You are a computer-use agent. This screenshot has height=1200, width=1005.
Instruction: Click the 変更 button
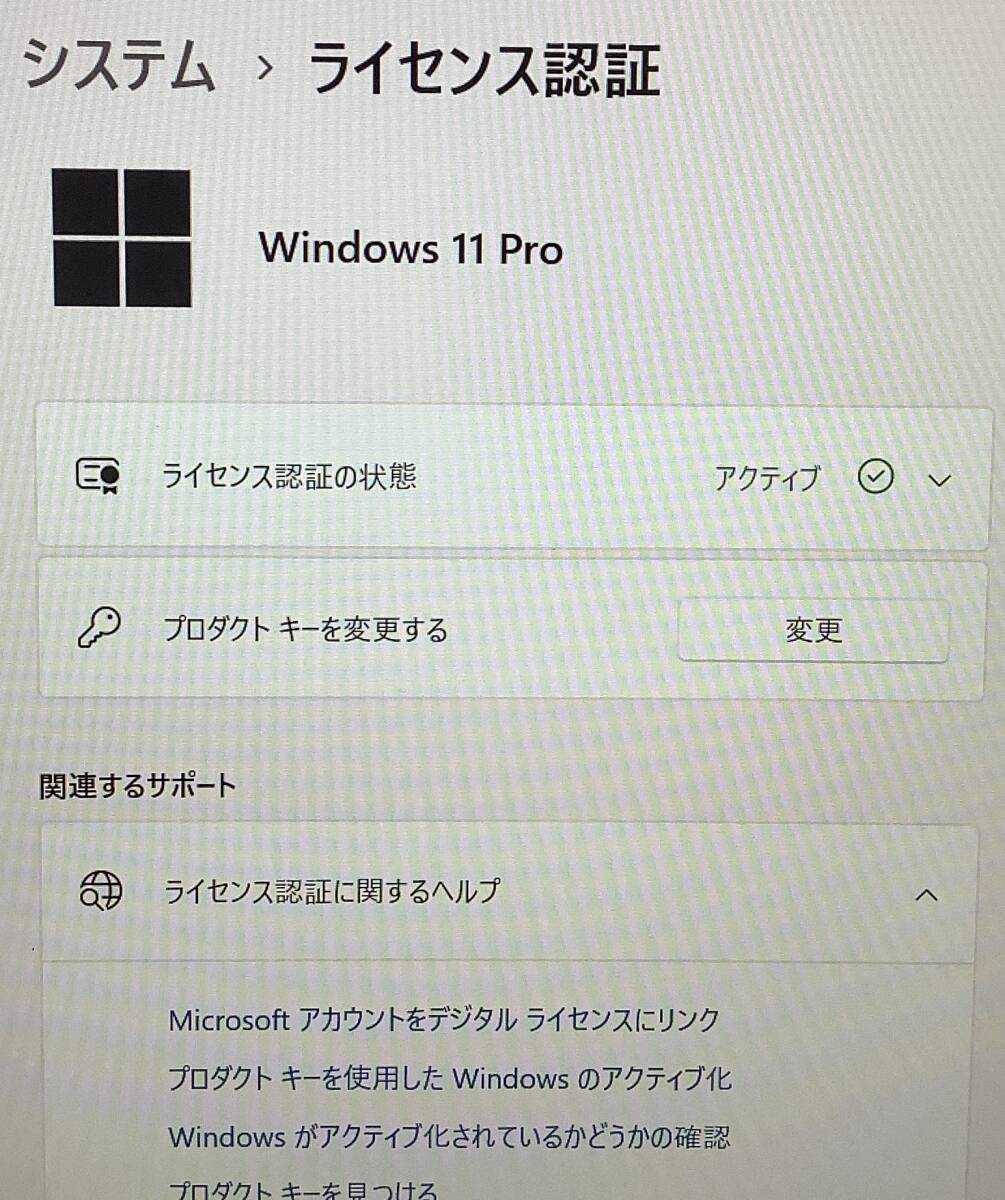click(x=813, y=631)
